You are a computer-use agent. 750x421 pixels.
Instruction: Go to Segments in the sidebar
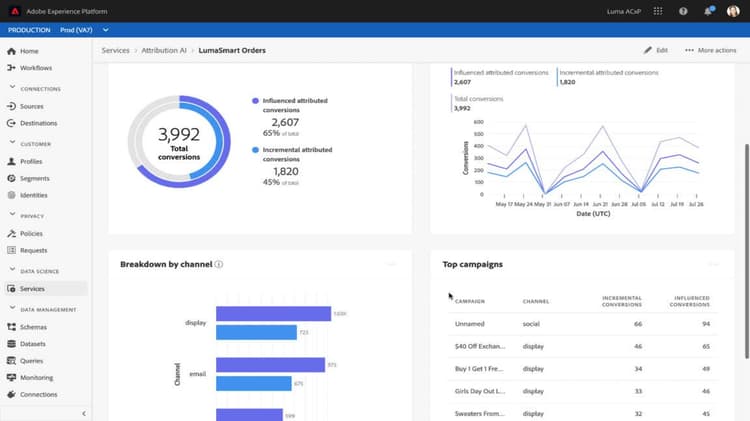tap(34, 178)
